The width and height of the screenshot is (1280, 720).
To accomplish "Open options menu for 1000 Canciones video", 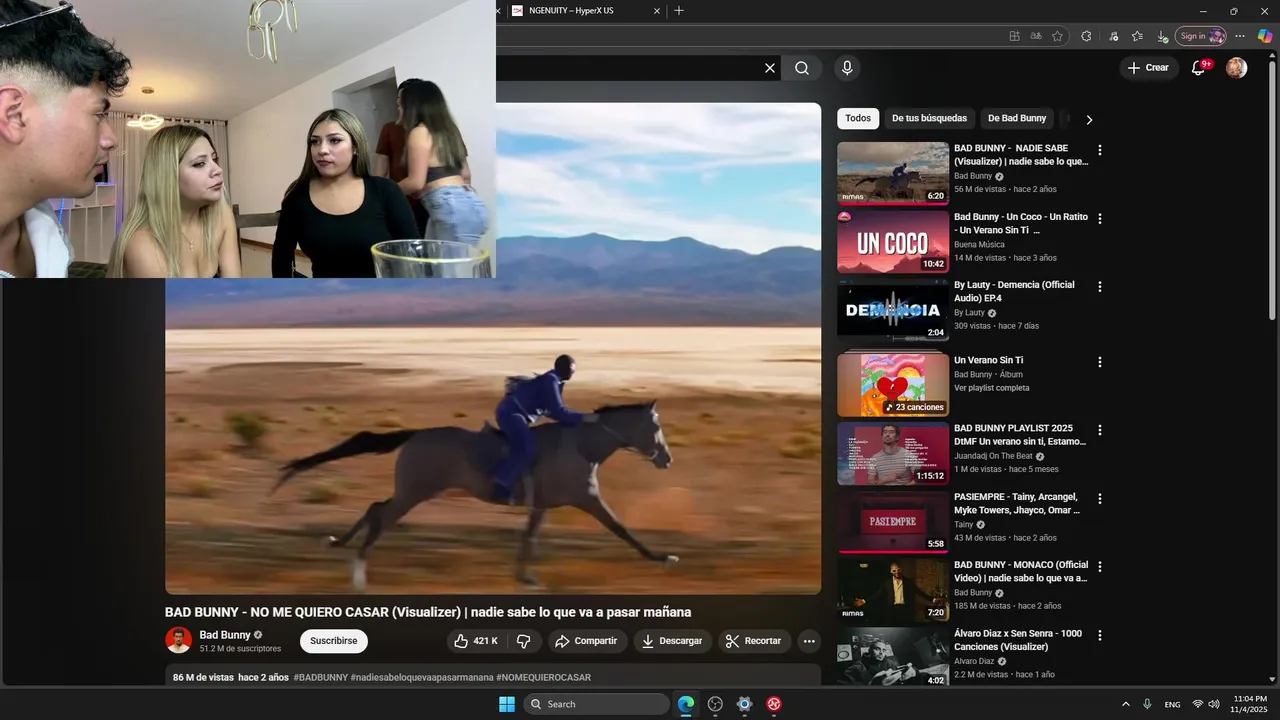I will coord(1100,635).
